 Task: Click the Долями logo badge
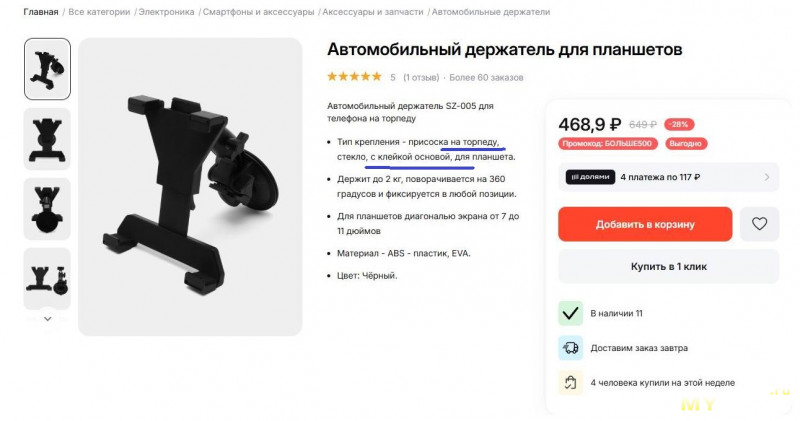[590, 177]
